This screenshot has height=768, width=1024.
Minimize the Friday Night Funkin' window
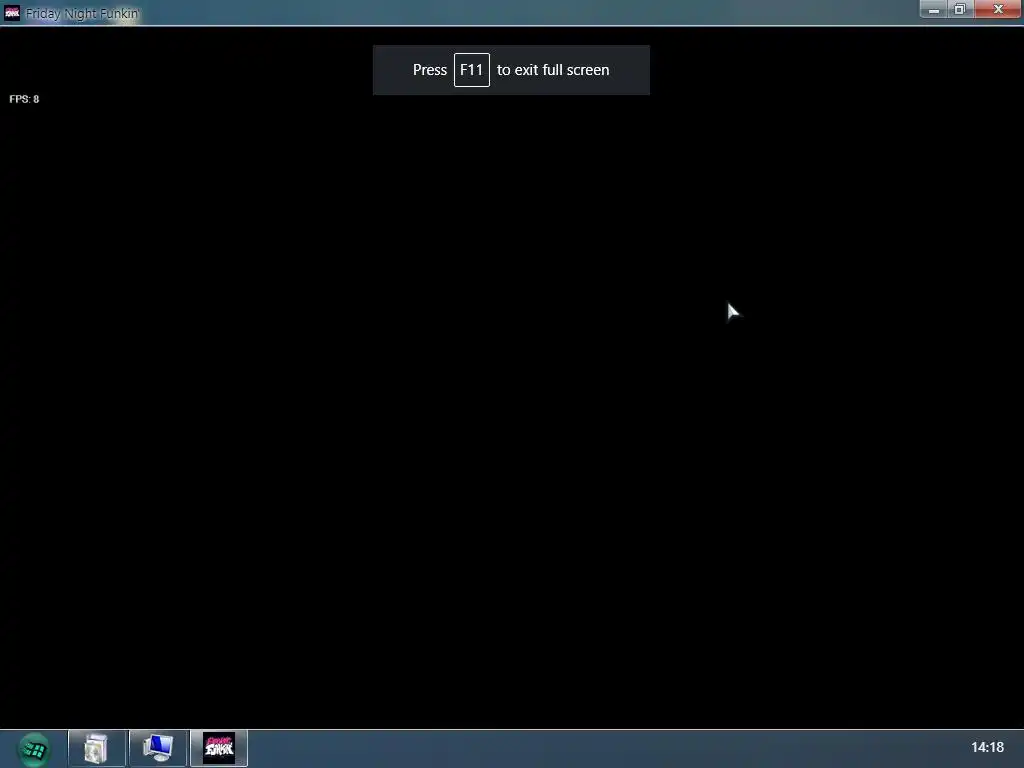pos(934,9)
